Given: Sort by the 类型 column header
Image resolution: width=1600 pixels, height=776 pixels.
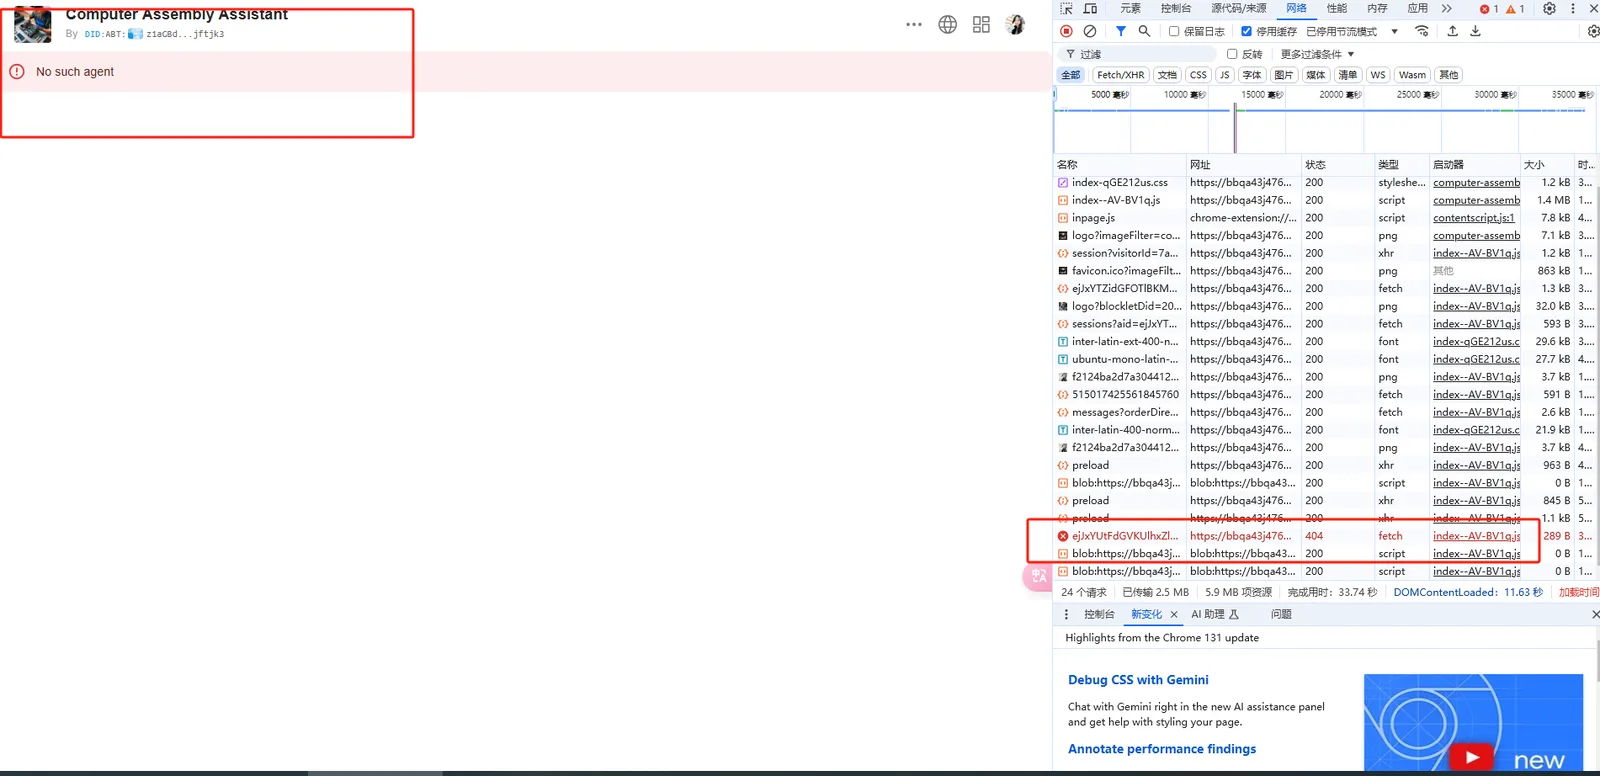Looking at the screenshot, I should [1401, 165].
